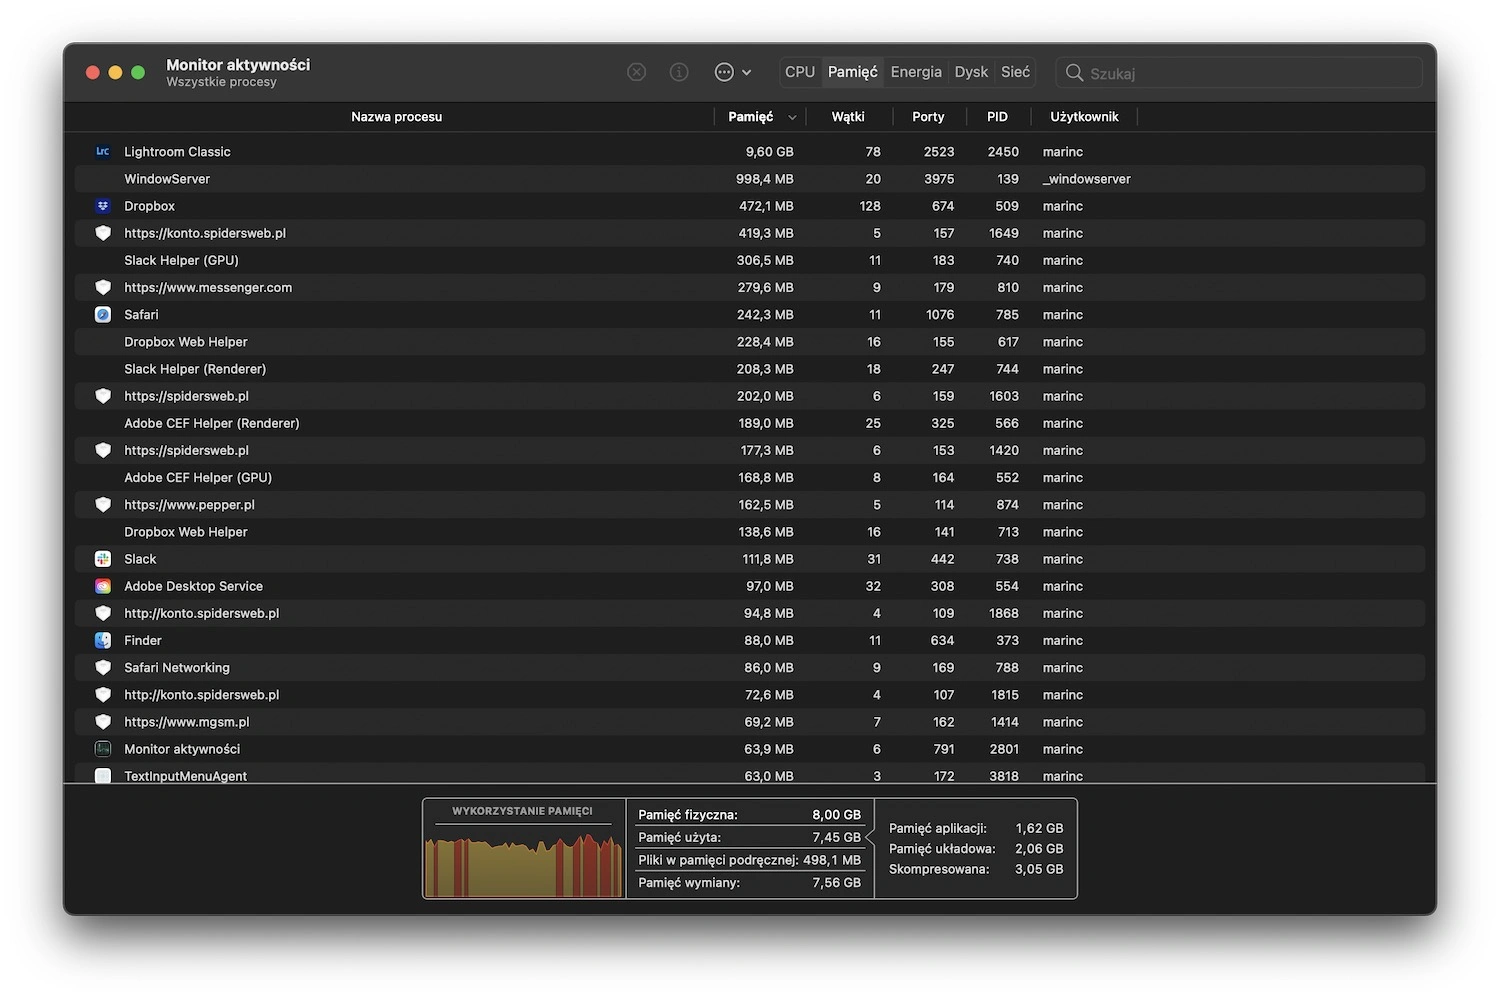Switch to the CPU tab

coord(800,72)
